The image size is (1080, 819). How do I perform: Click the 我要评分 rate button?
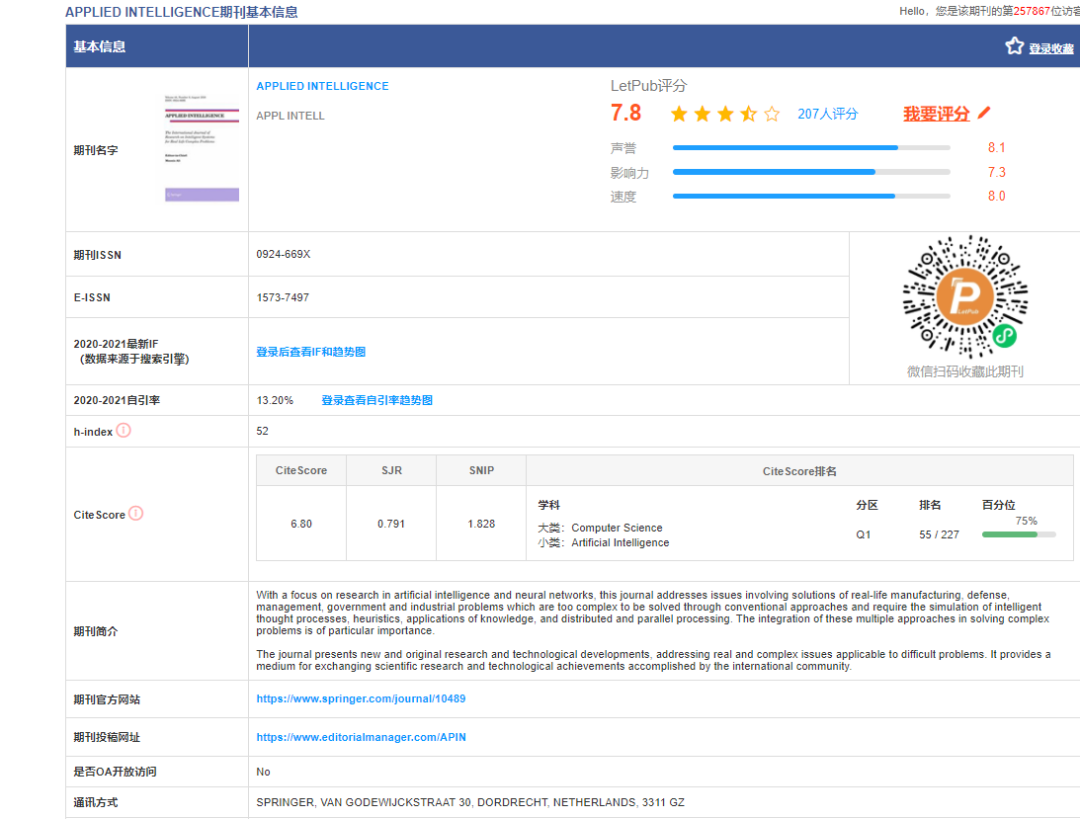click(936, 114)
